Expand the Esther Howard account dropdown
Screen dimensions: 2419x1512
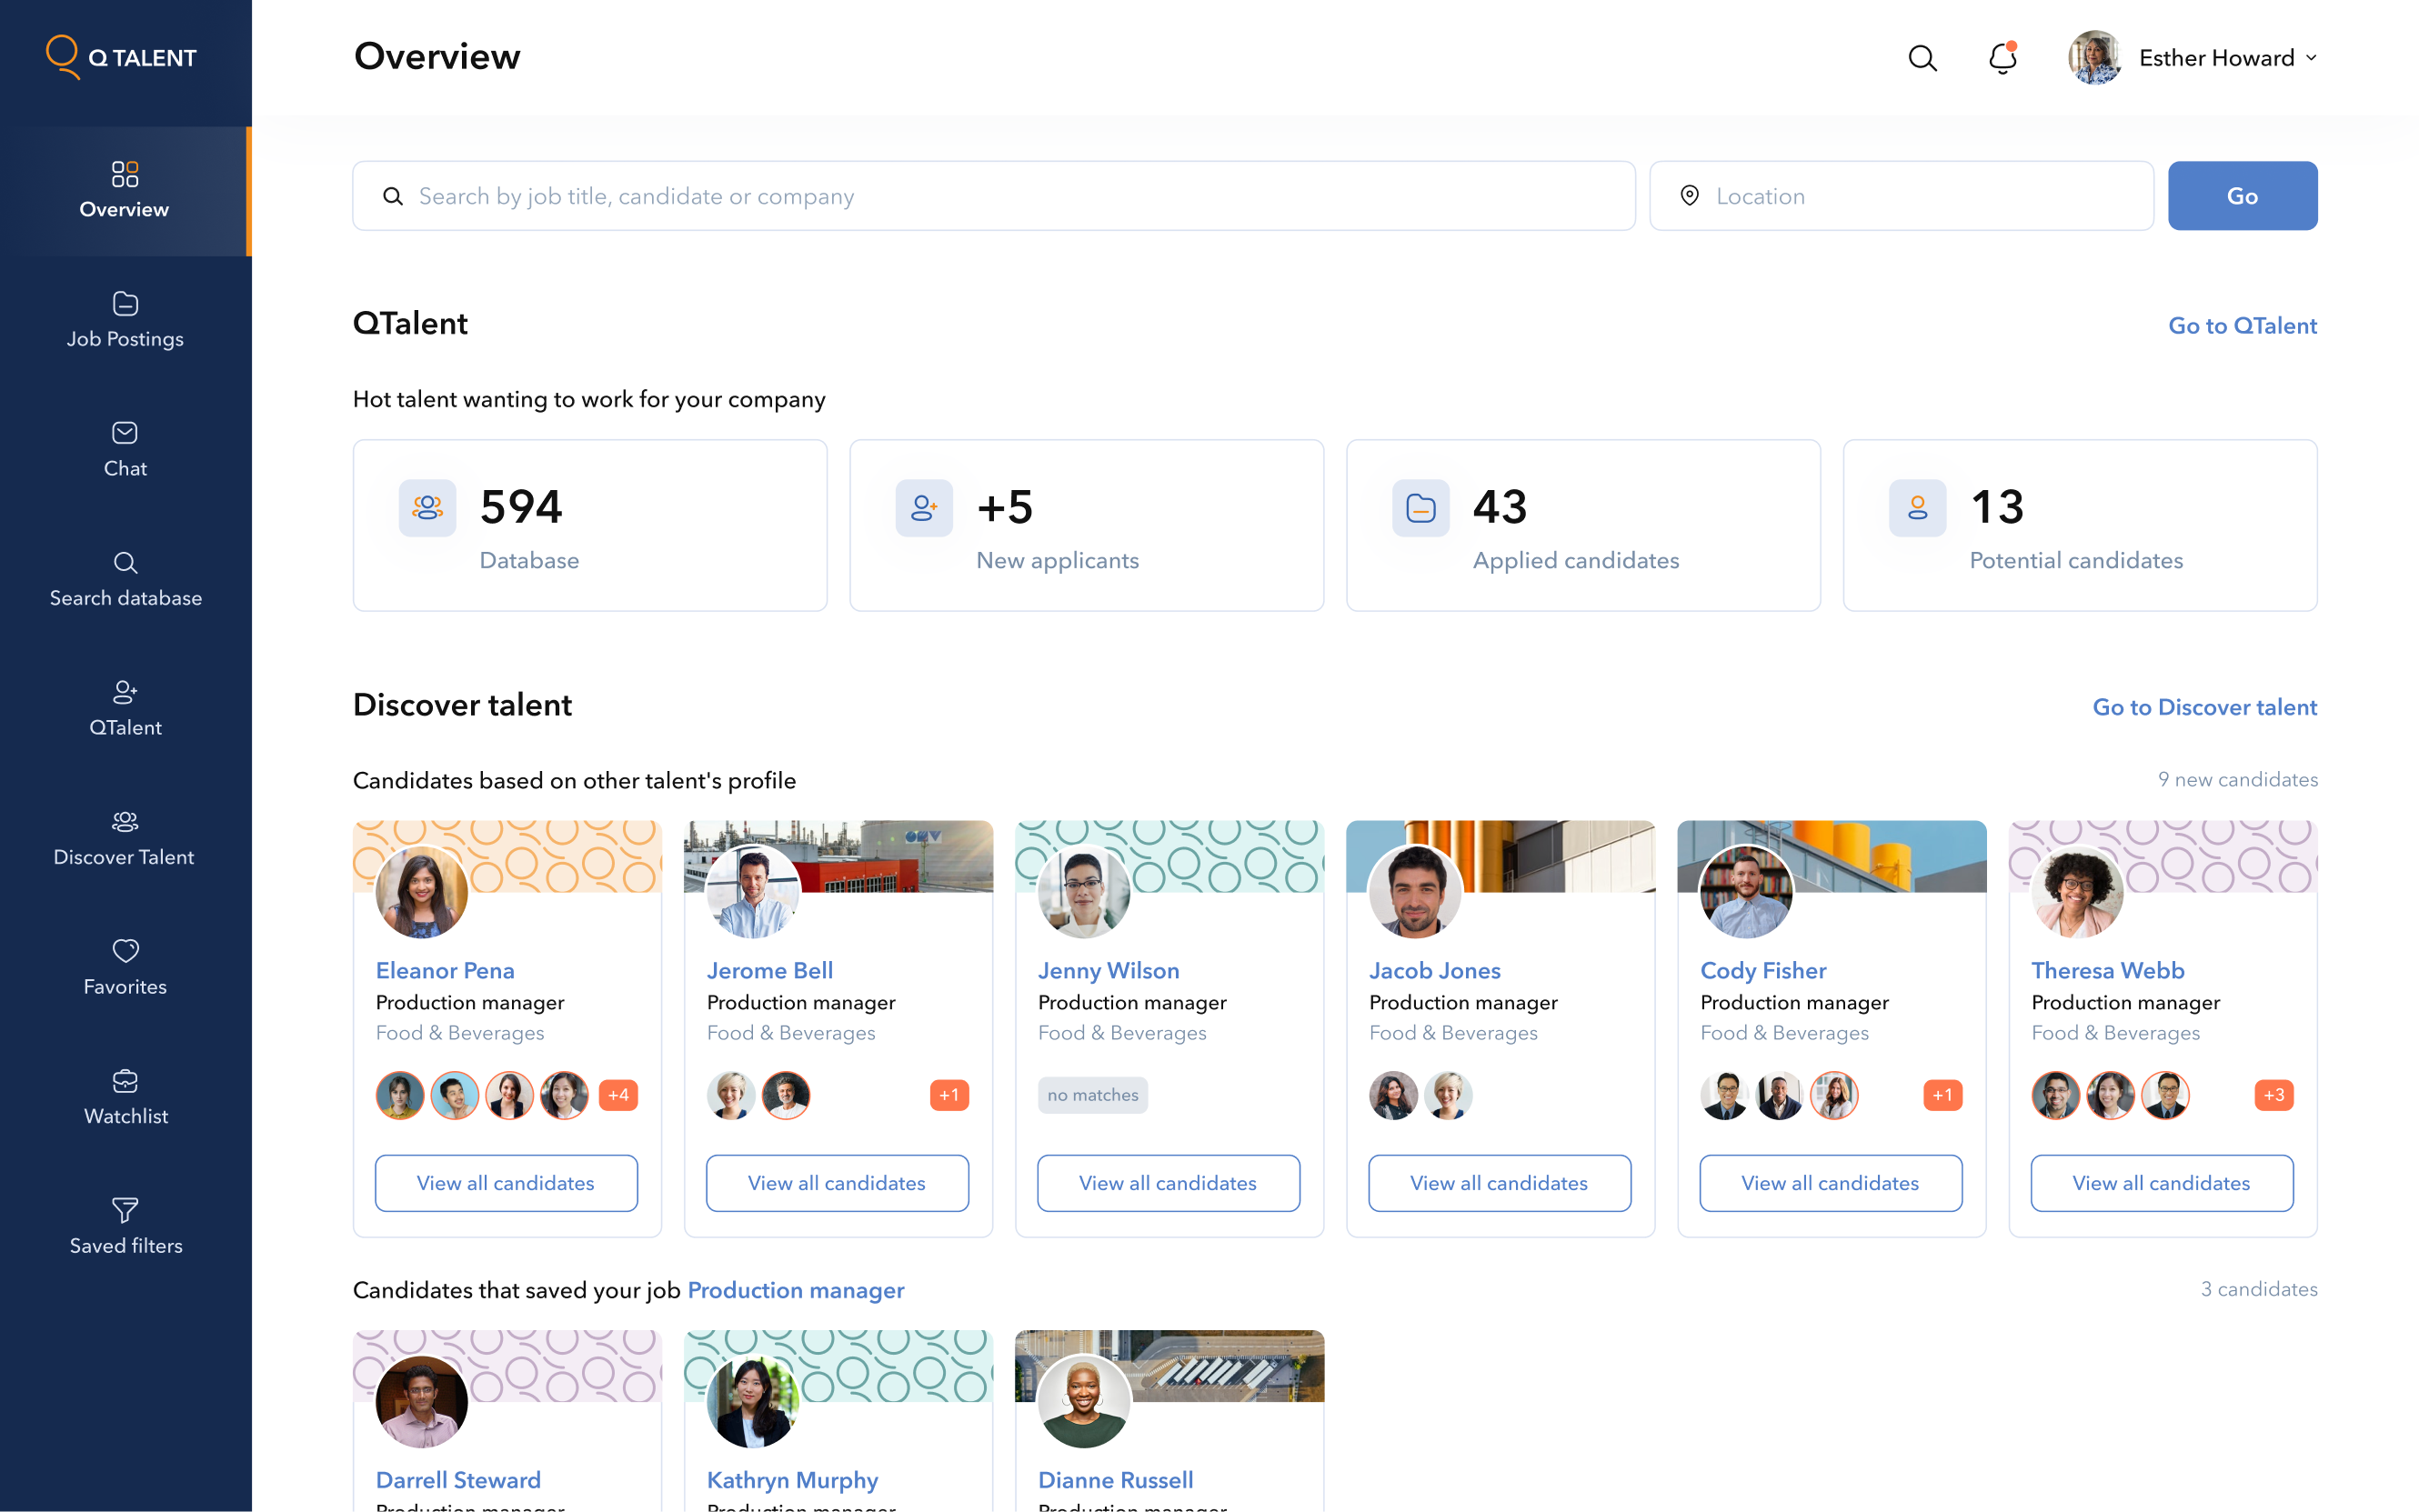tap(2310, 58)
